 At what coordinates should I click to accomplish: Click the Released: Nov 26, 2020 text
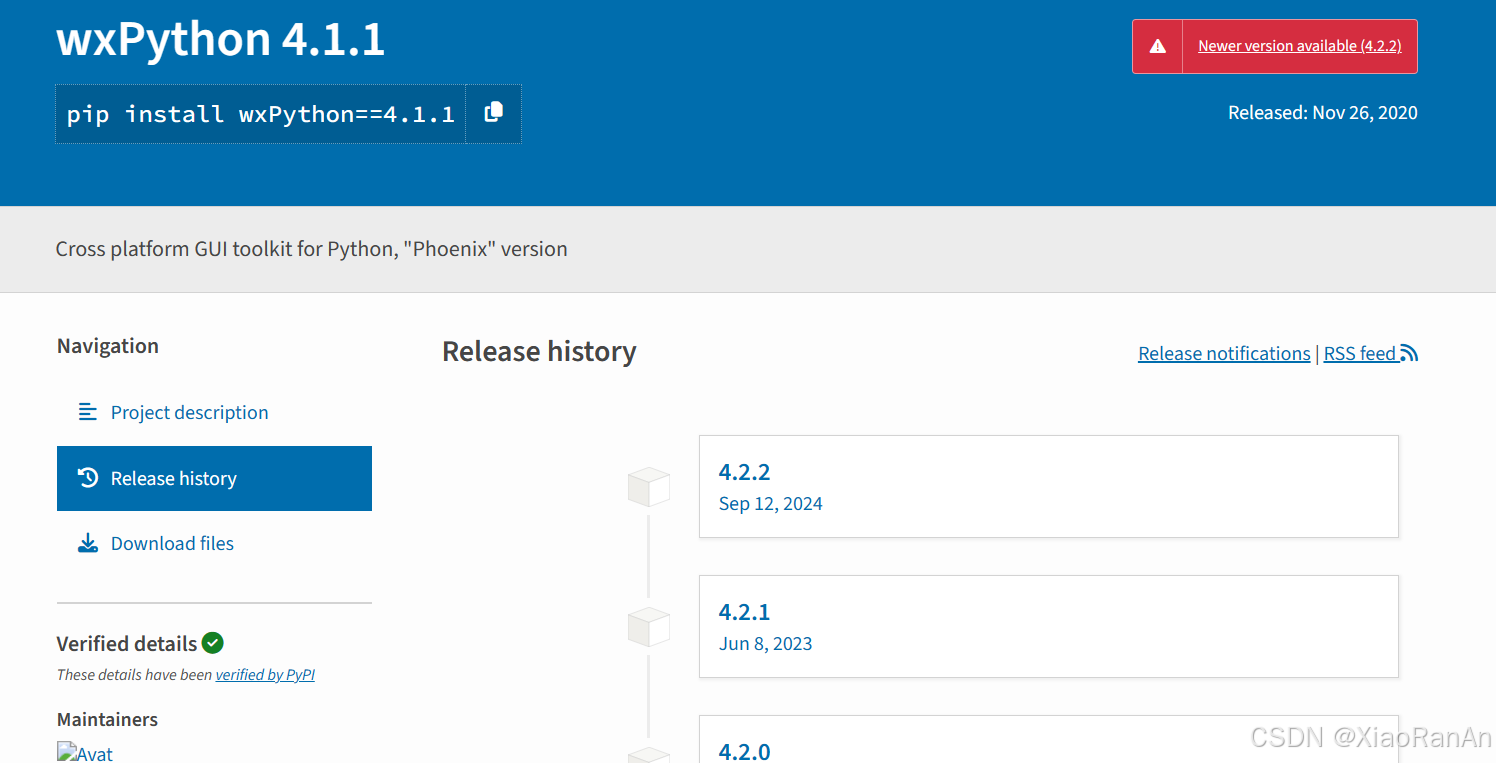pyautogui.click(x=1322, y=113)
